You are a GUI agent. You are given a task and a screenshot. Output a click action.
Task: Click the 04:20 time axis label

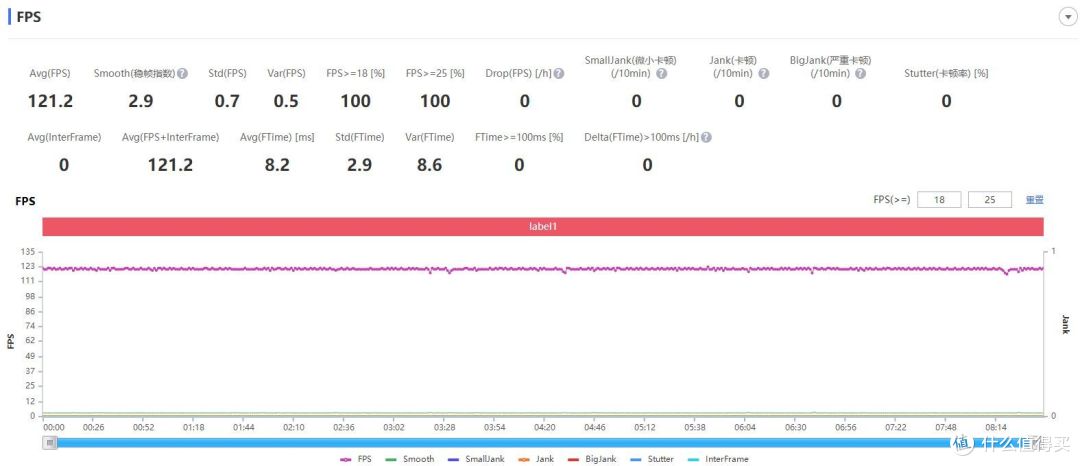[544, 427]
